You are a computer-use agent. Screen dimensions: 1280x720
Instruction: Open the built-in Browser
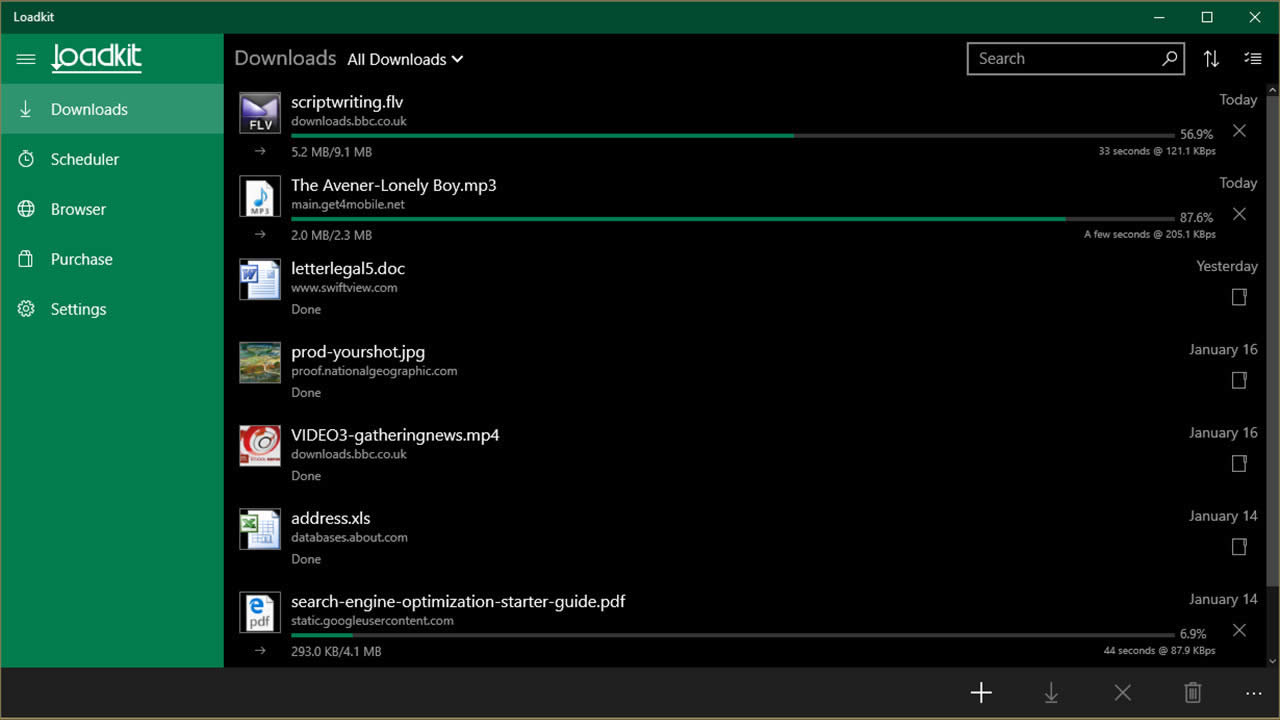tap(77, 209)
